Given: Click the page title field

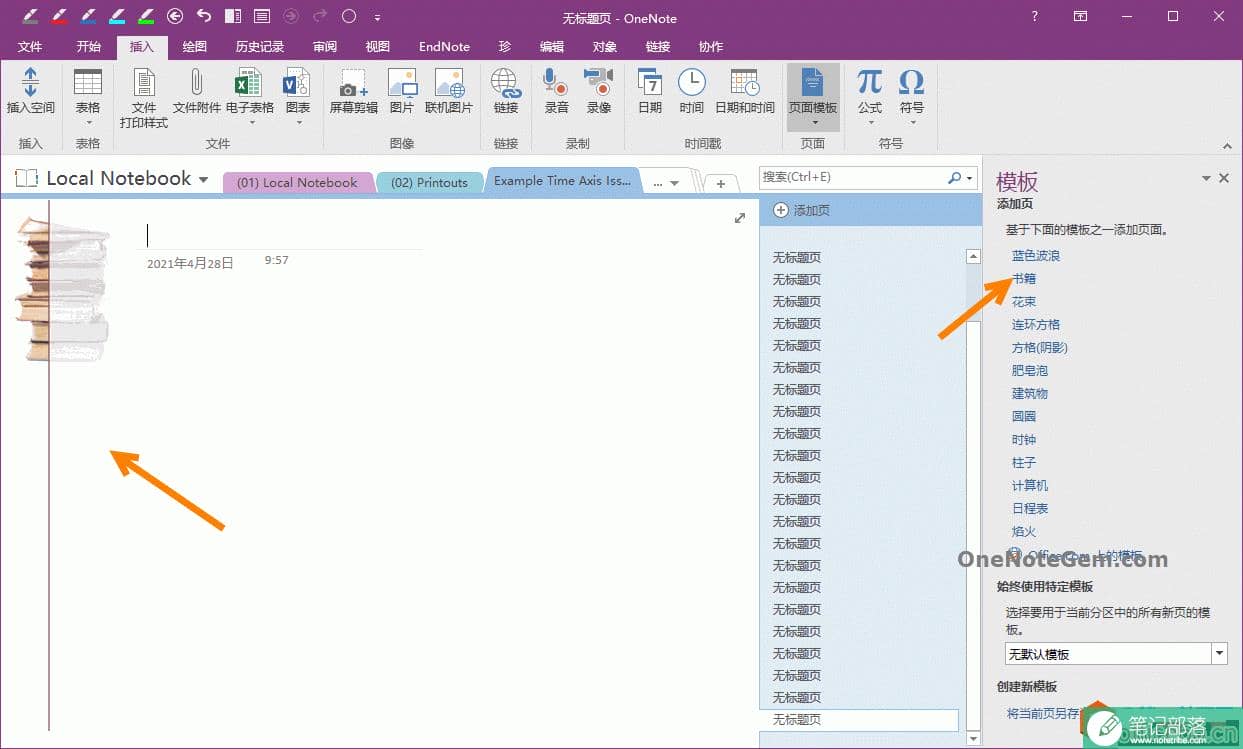Looking at the screenshot, I should pyautogui.click(x=280, y=235).
